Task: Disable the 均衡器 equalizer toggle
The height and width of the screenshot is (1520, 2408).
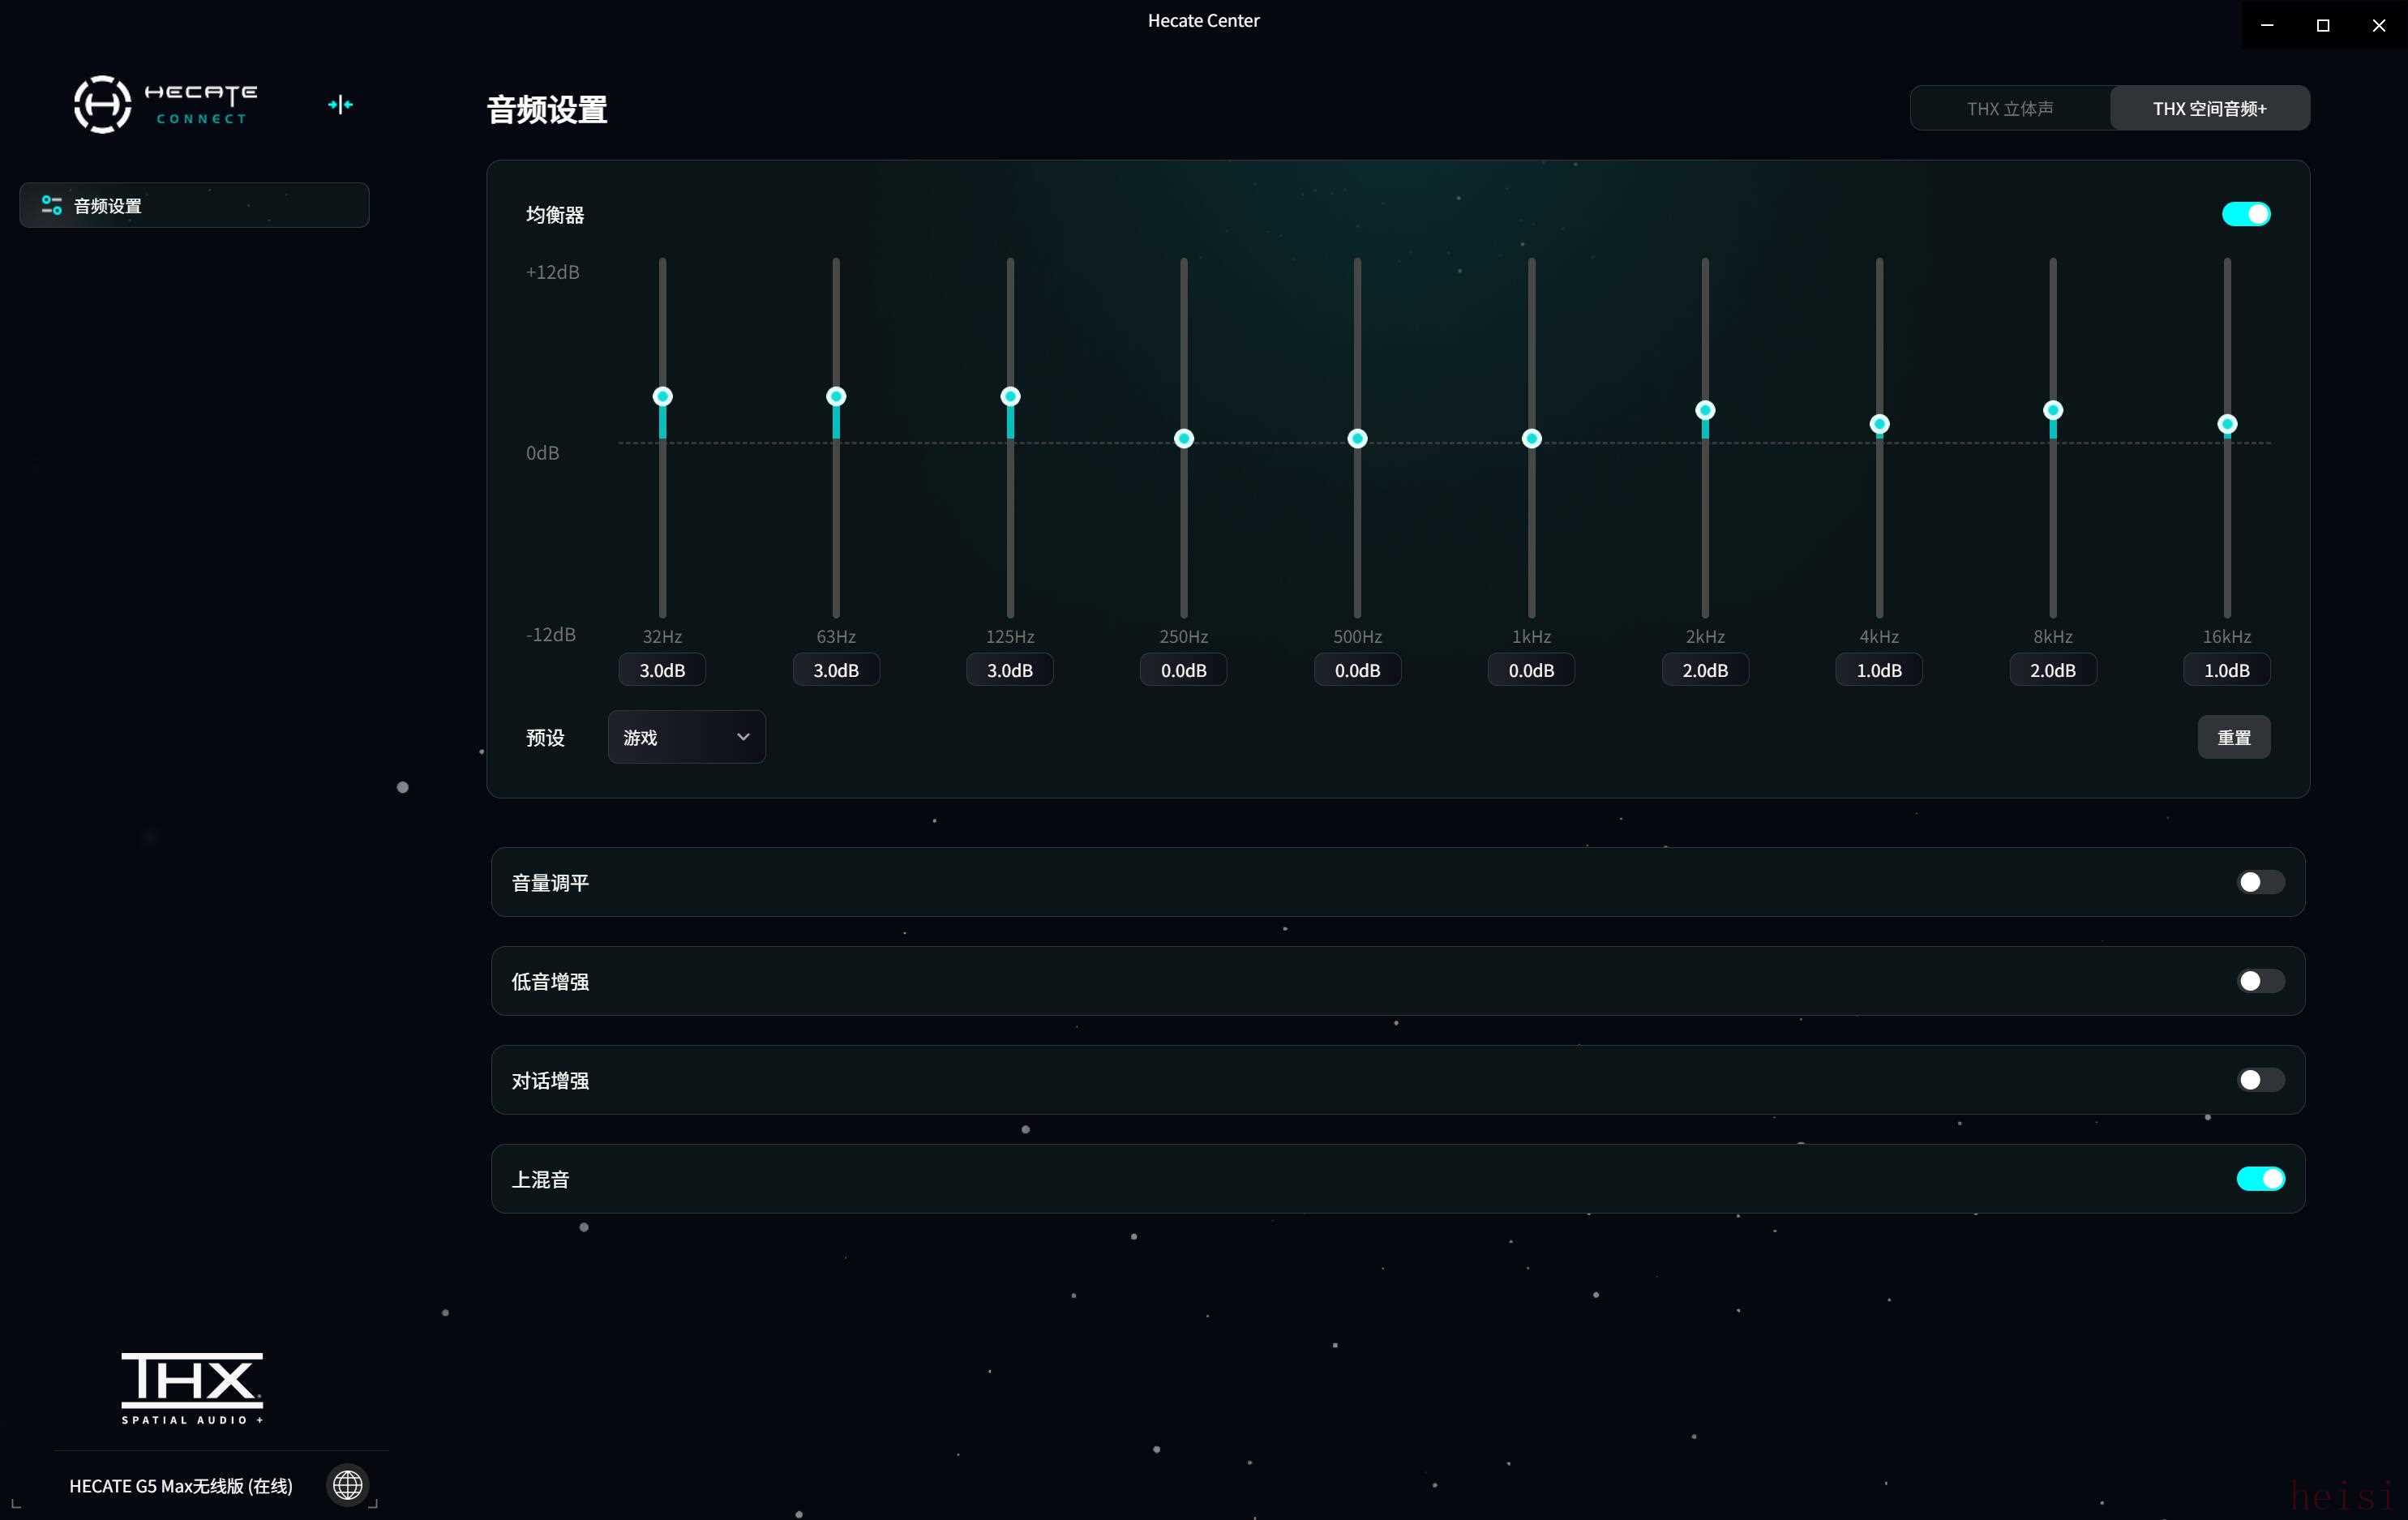Action: pos(2245,214)
